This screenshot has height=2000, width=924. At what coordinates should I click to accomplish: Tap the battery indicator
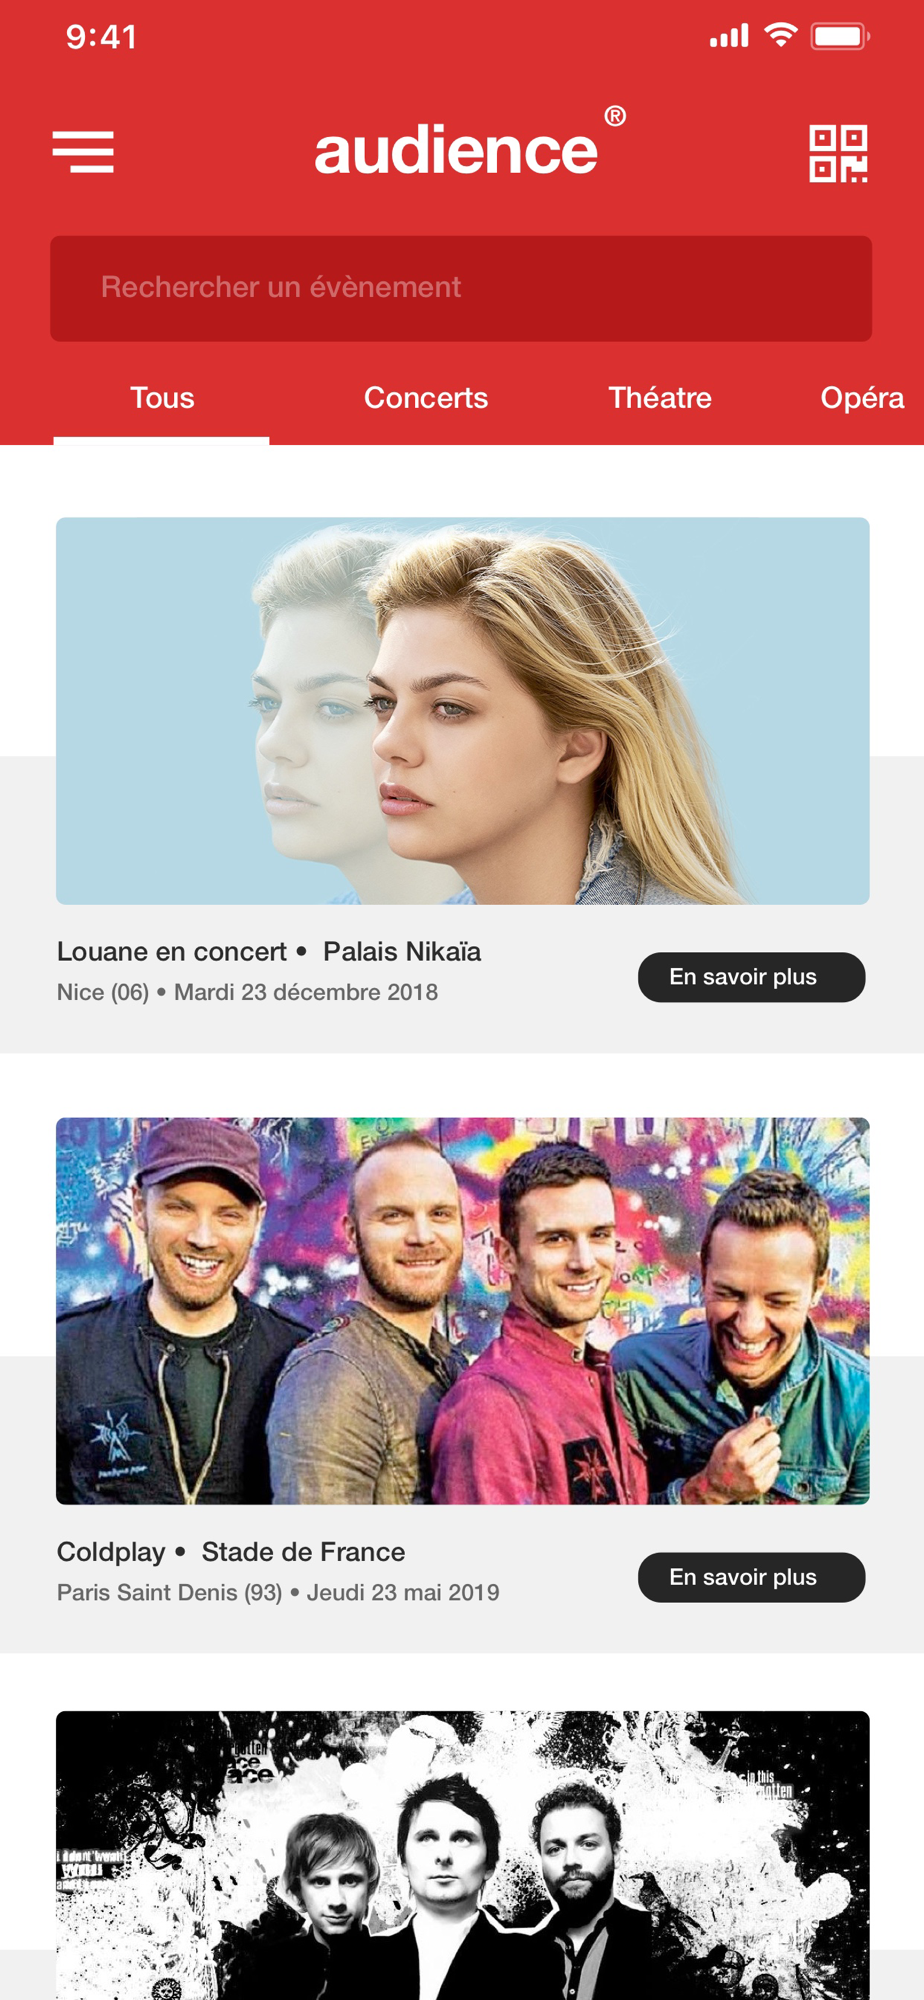840,37
